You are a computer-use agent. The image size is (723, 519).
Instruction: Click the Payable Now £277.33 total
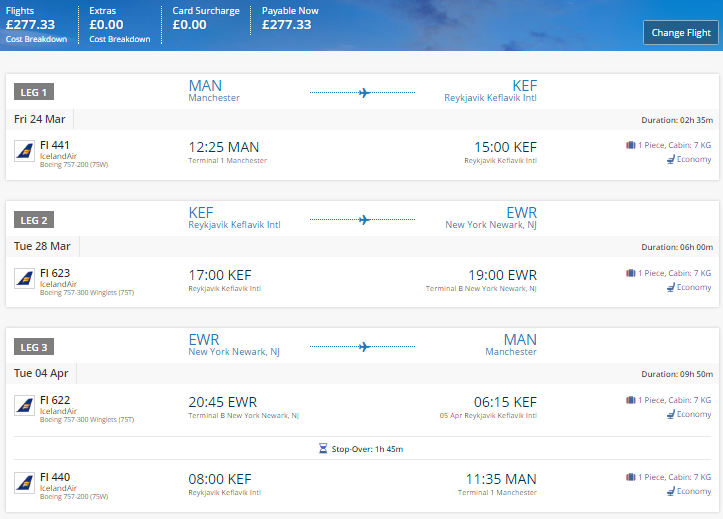coord(287,24)
